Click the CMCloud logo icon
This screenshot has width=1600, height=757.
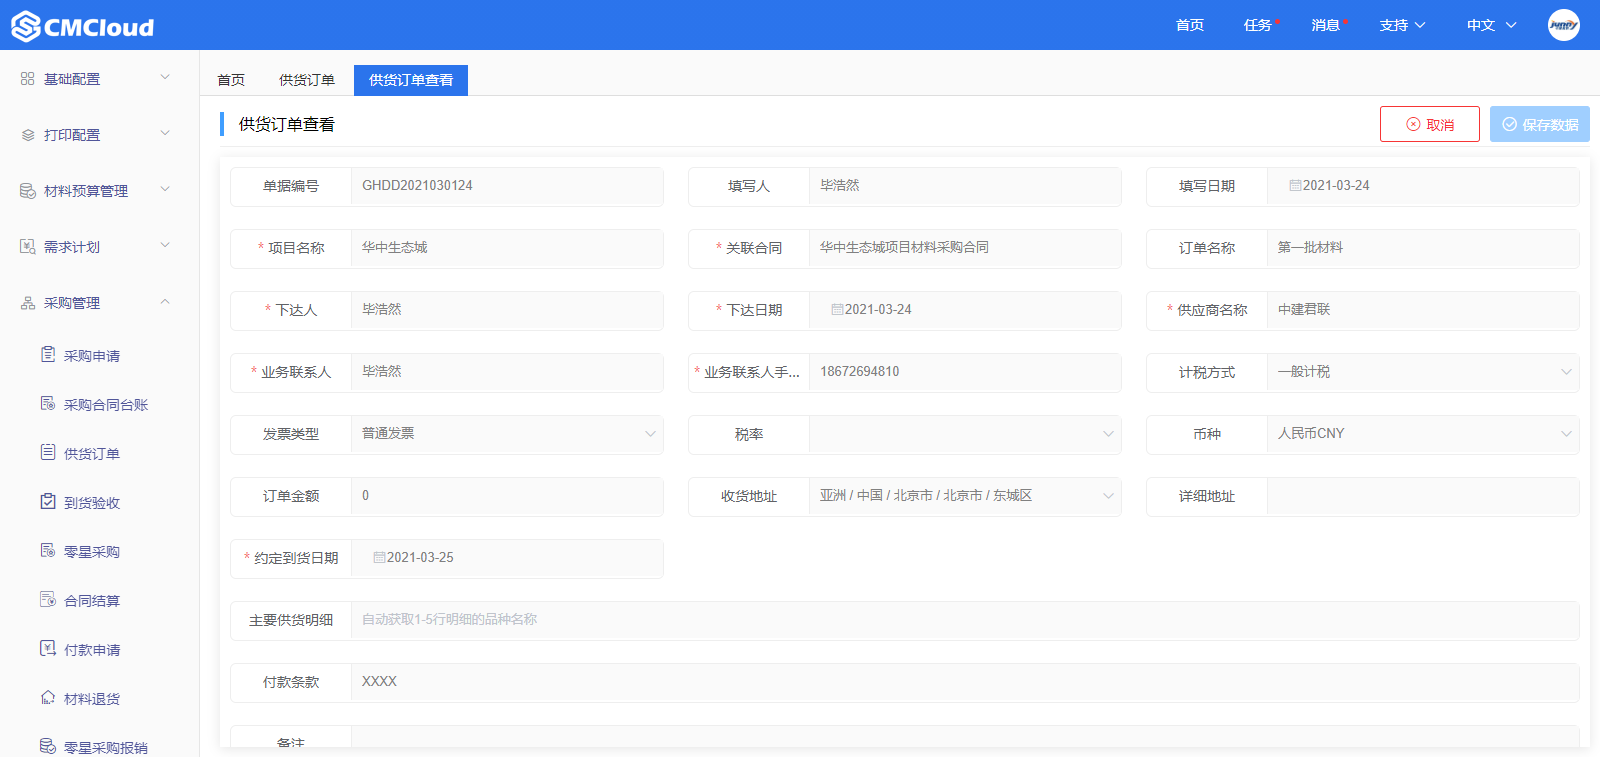[26, 26]
